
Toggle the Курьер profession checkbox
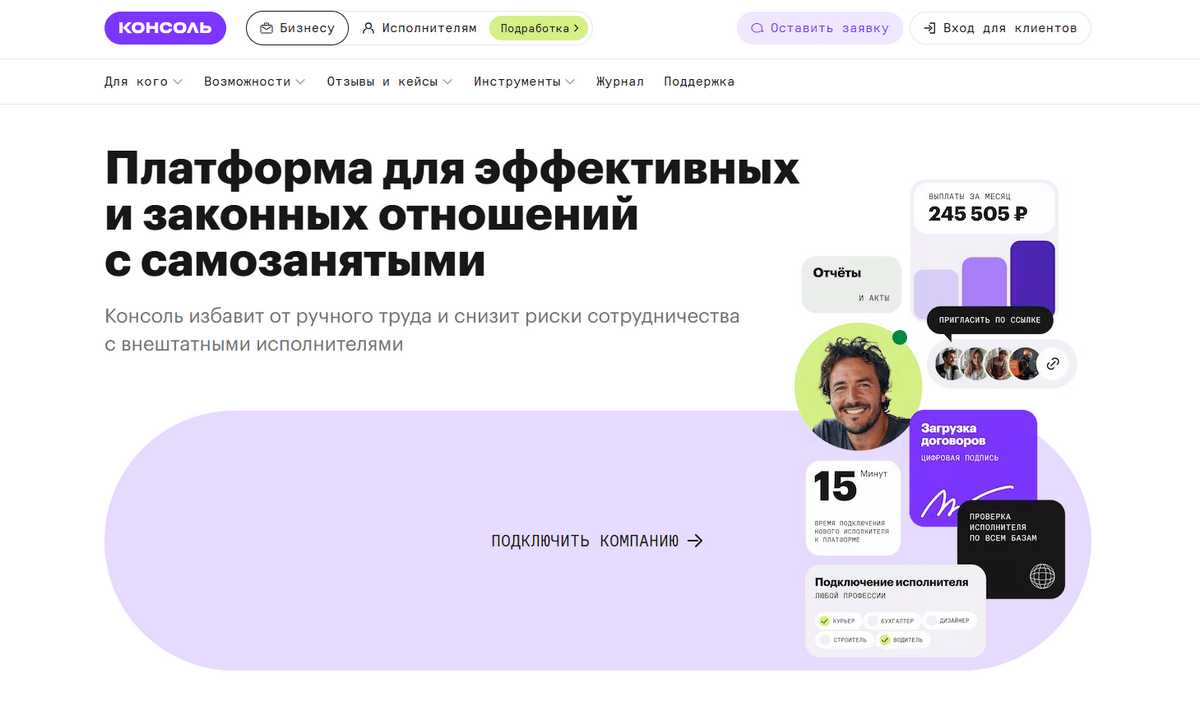click(824, 621)
